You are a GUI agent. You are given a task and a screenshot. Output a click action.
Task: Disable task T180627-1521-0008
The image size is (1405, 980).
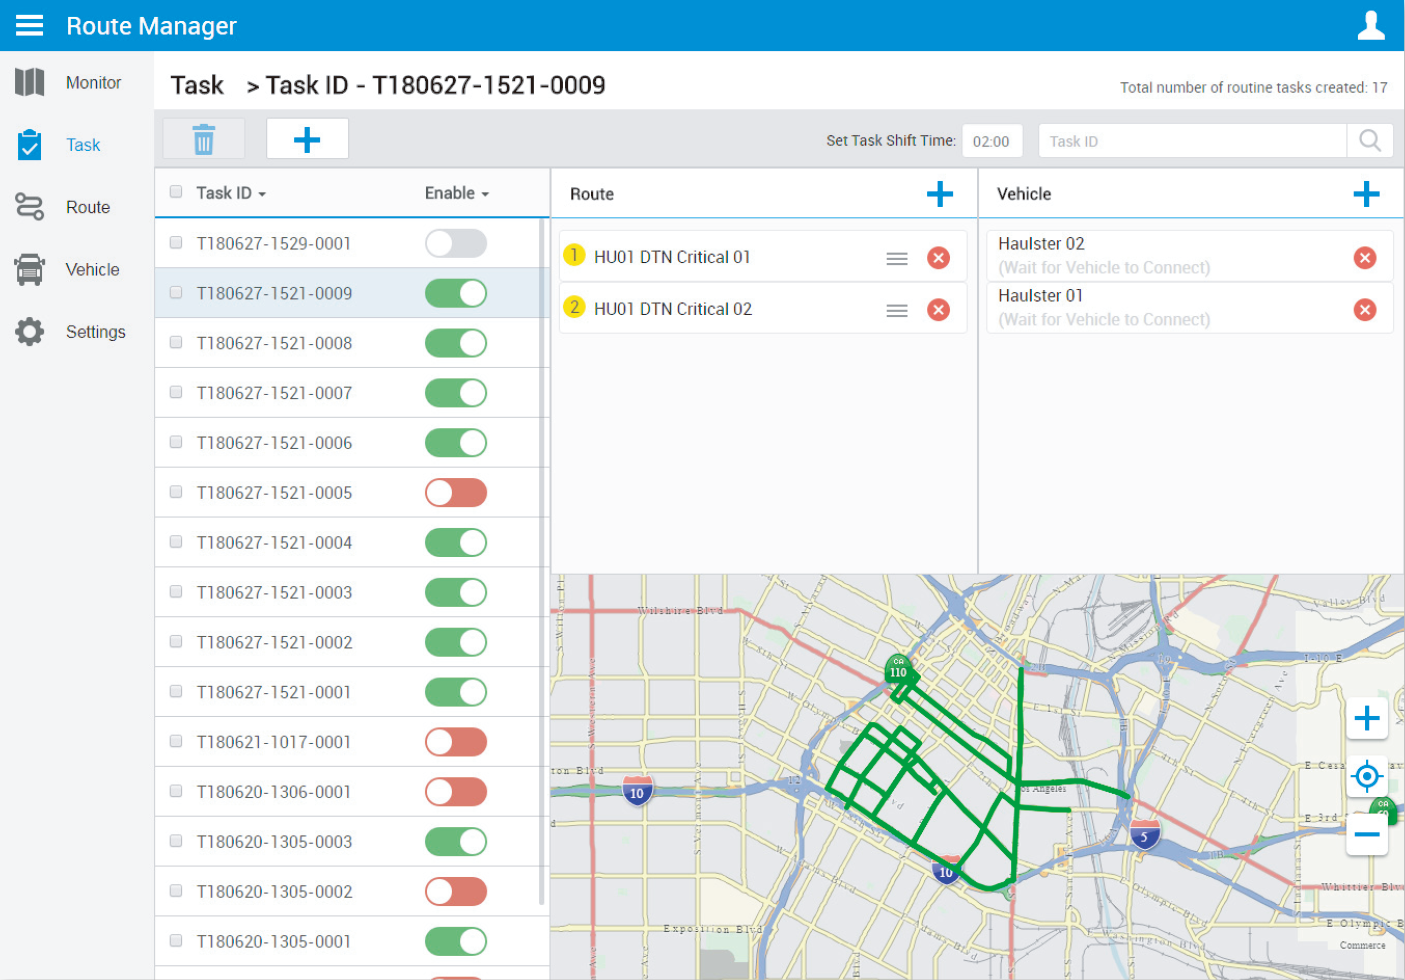[456, 342]
